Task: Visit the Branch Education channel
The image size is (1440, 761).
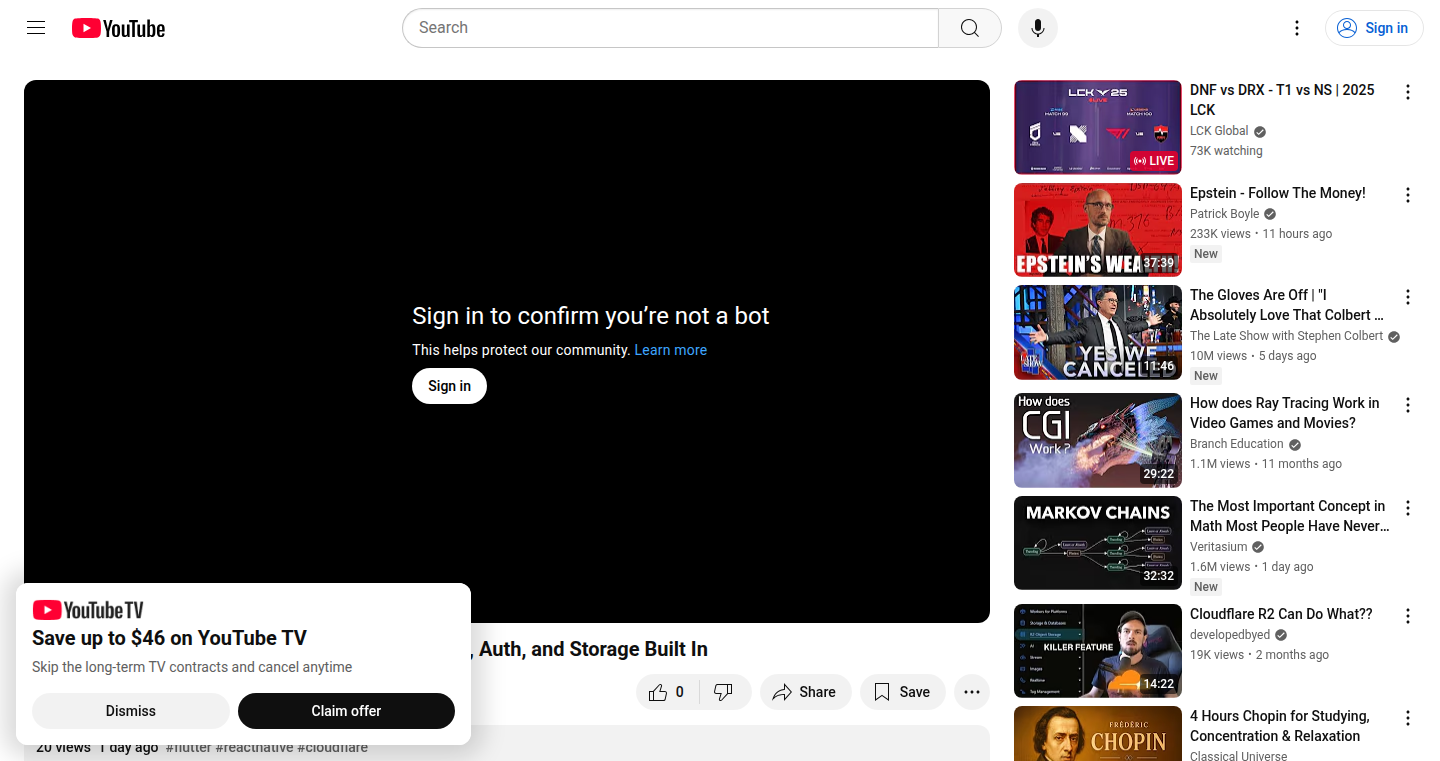Action: (x=1236, y=444)
